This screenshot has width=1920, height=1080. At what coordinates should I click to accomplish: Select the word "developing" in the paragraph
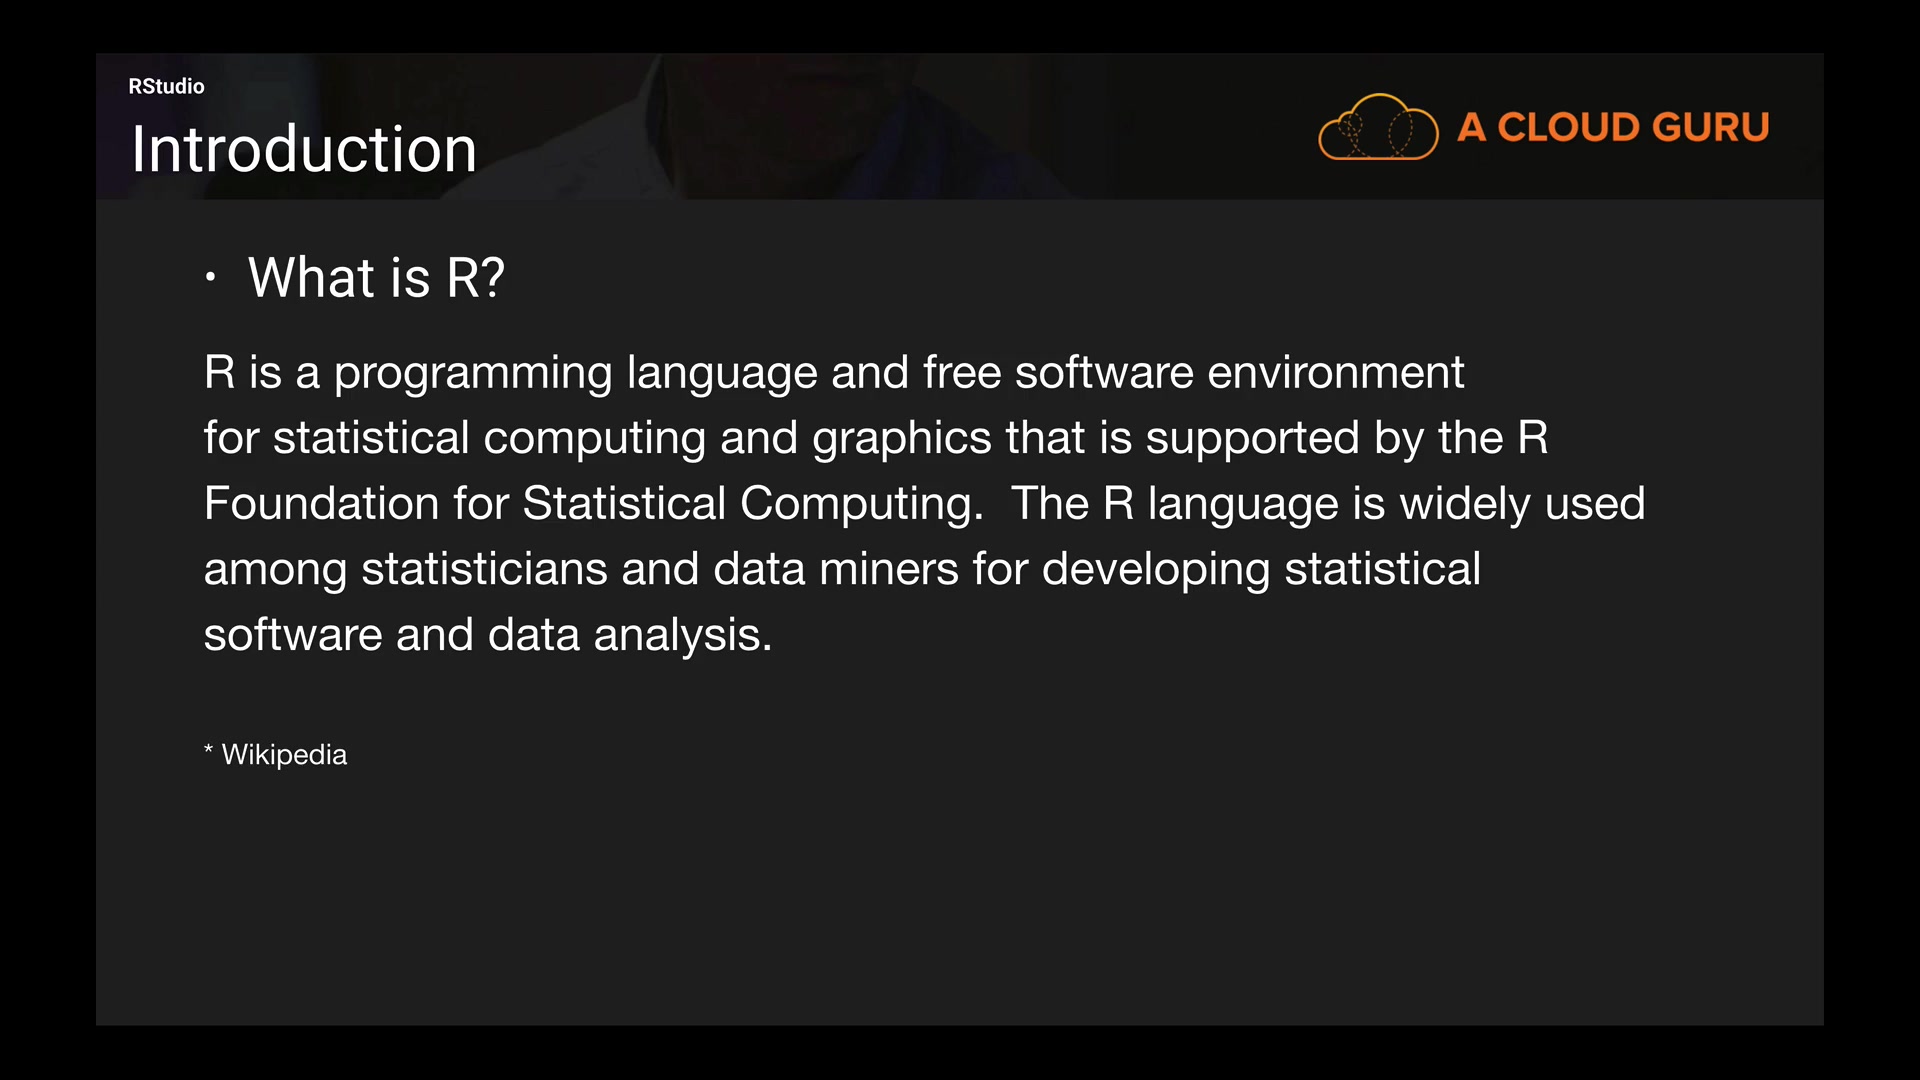click(1156, 569)
